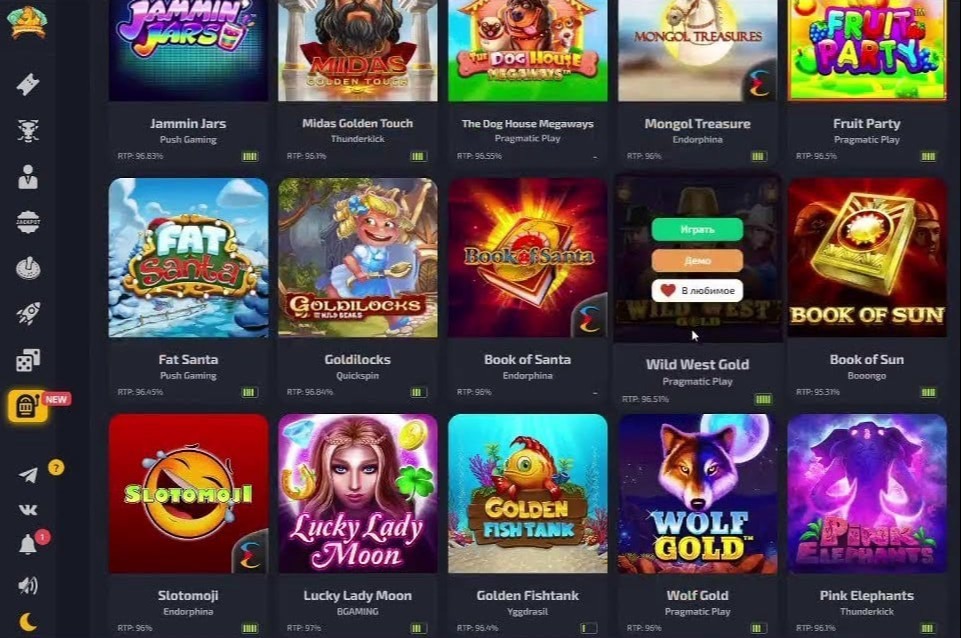
Task: Open the notifications bell icon
Action: point(28,544)
